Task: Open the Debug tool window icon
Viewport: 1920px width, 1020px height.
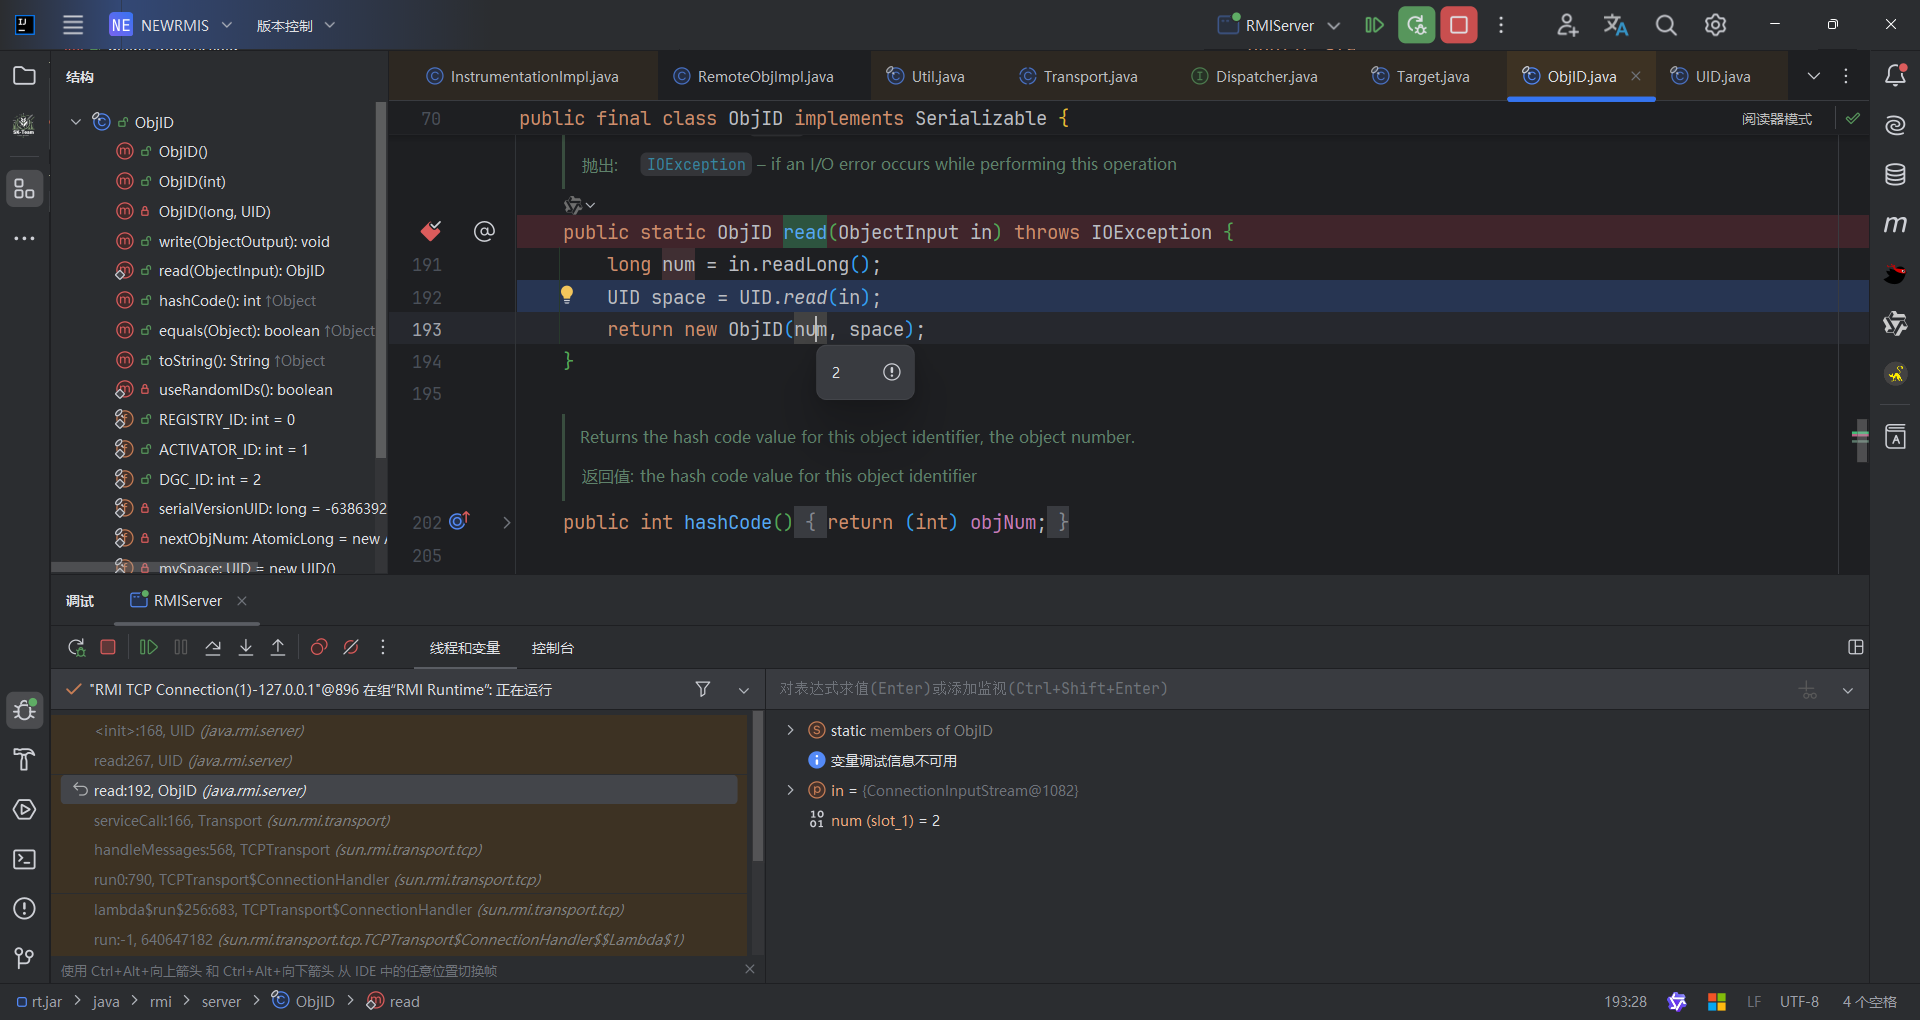Action: pos(24,711)
